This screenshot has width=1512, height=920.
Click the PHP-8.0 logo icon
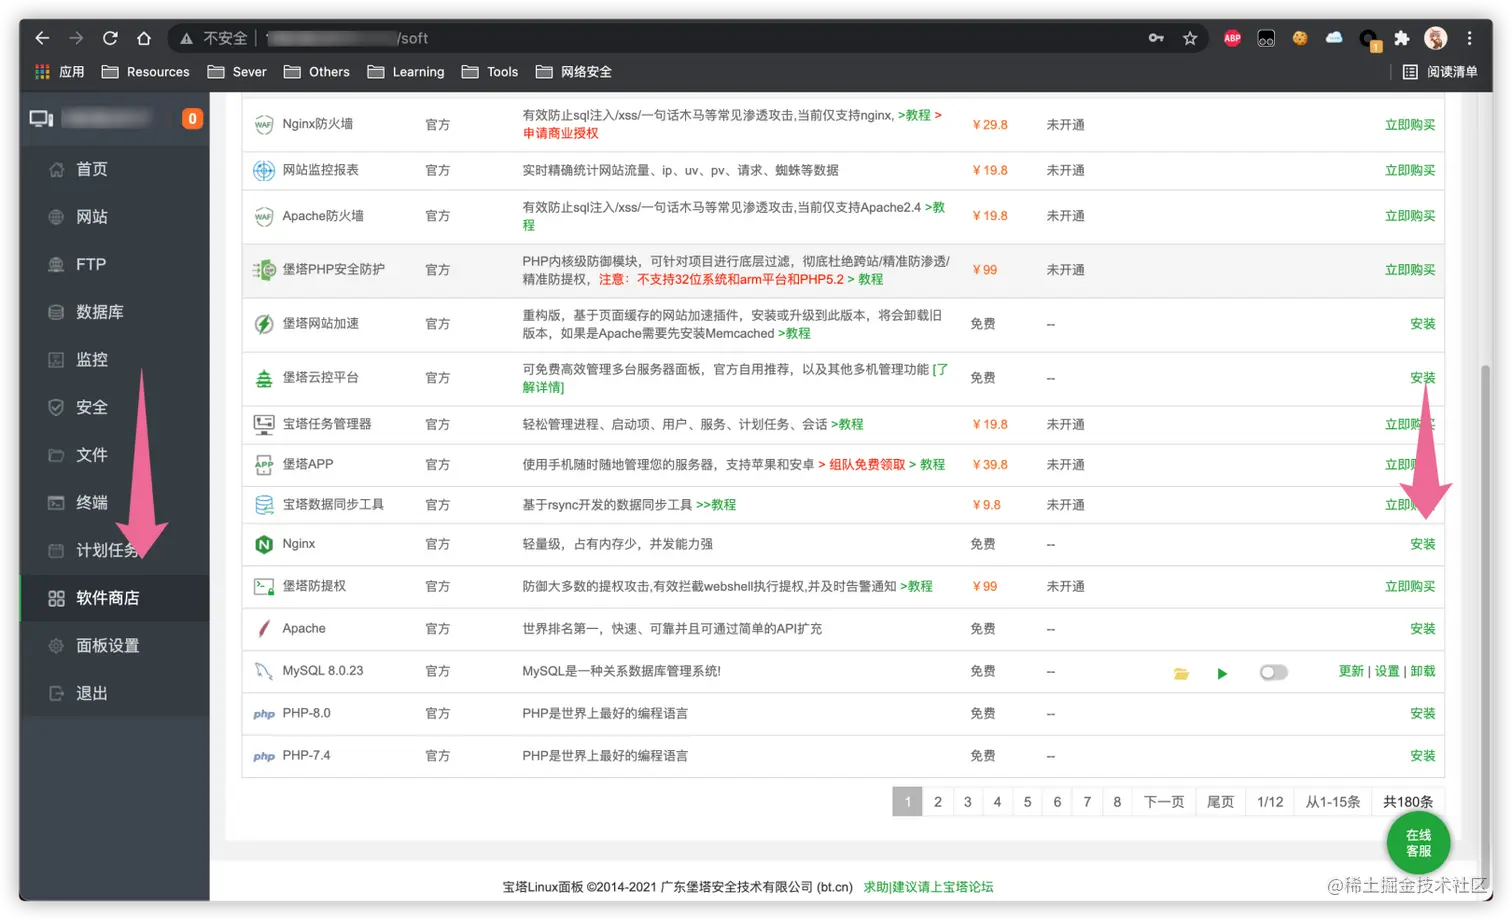click(x=264, y=714)
